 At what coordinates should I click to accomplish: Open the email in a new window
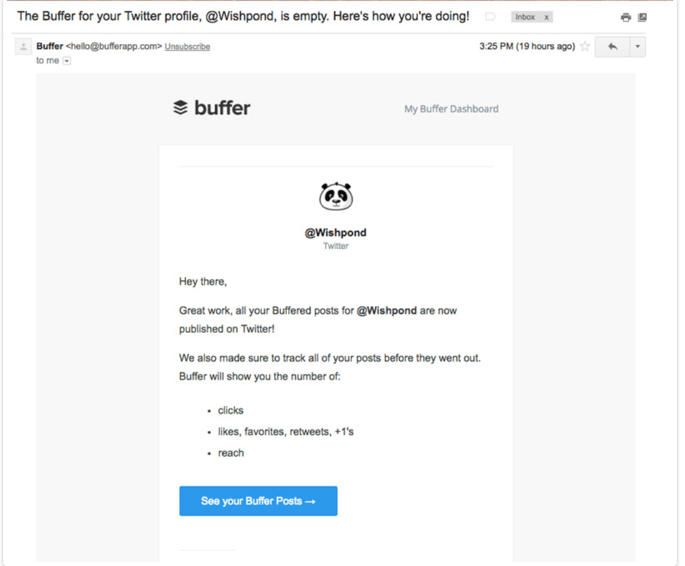click(x=642, y=17)
